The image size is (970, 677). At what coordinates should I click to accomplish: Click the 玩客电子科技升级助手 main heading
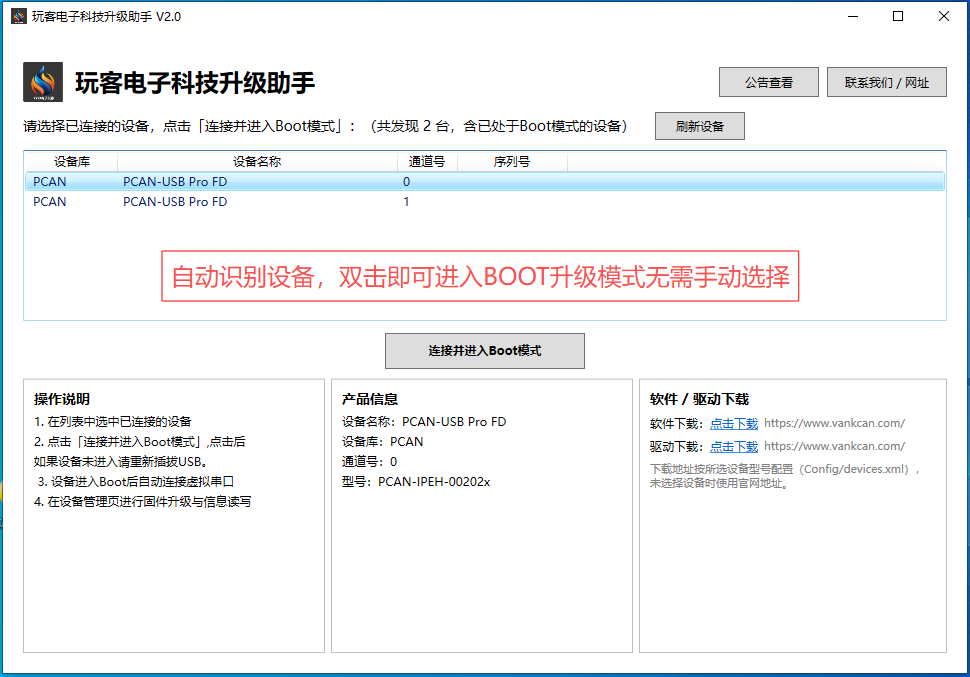tap(195, 82)
